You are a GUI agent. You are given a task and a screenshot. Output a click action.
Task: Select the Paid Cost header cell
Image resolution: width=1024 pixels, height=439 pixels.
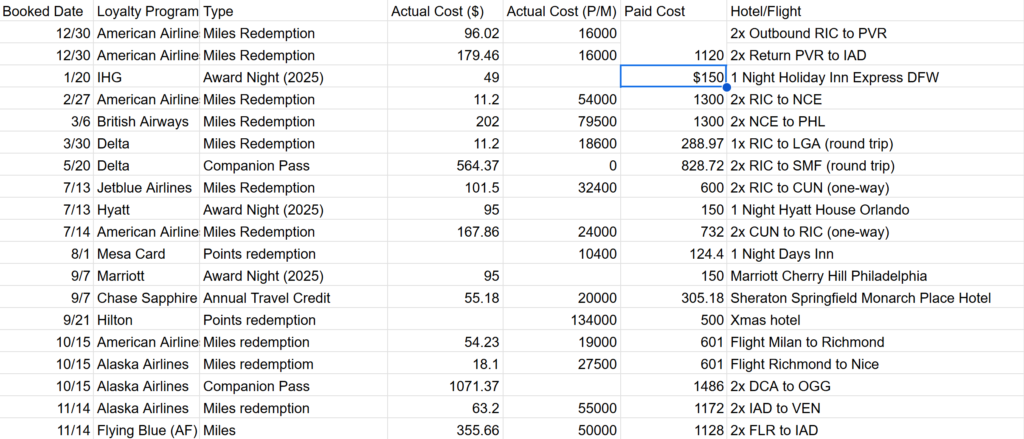coord(656,11)
